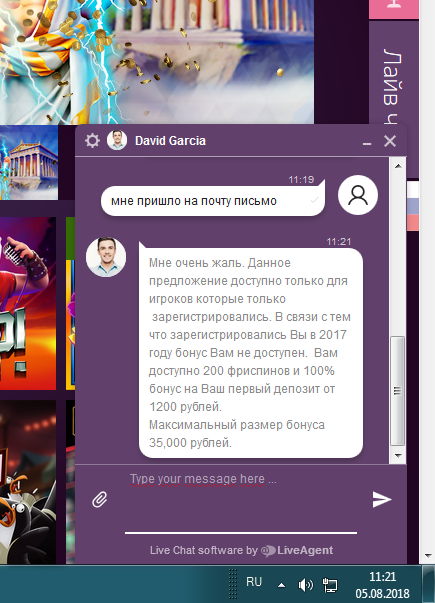435x603 pixels.
Task: Send message with the paper plane icon
Action: point(382,499)
